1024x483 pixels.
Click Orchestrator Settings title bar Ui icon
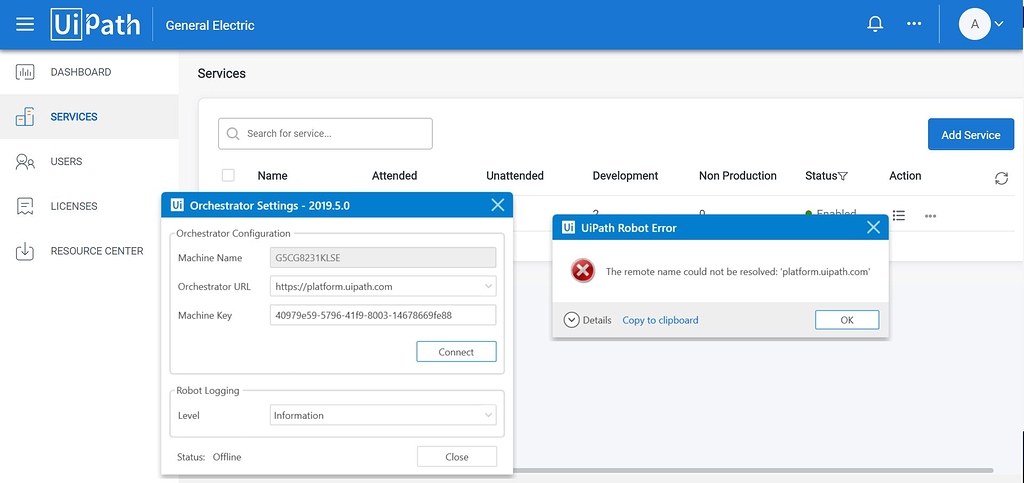pos(177,205)
